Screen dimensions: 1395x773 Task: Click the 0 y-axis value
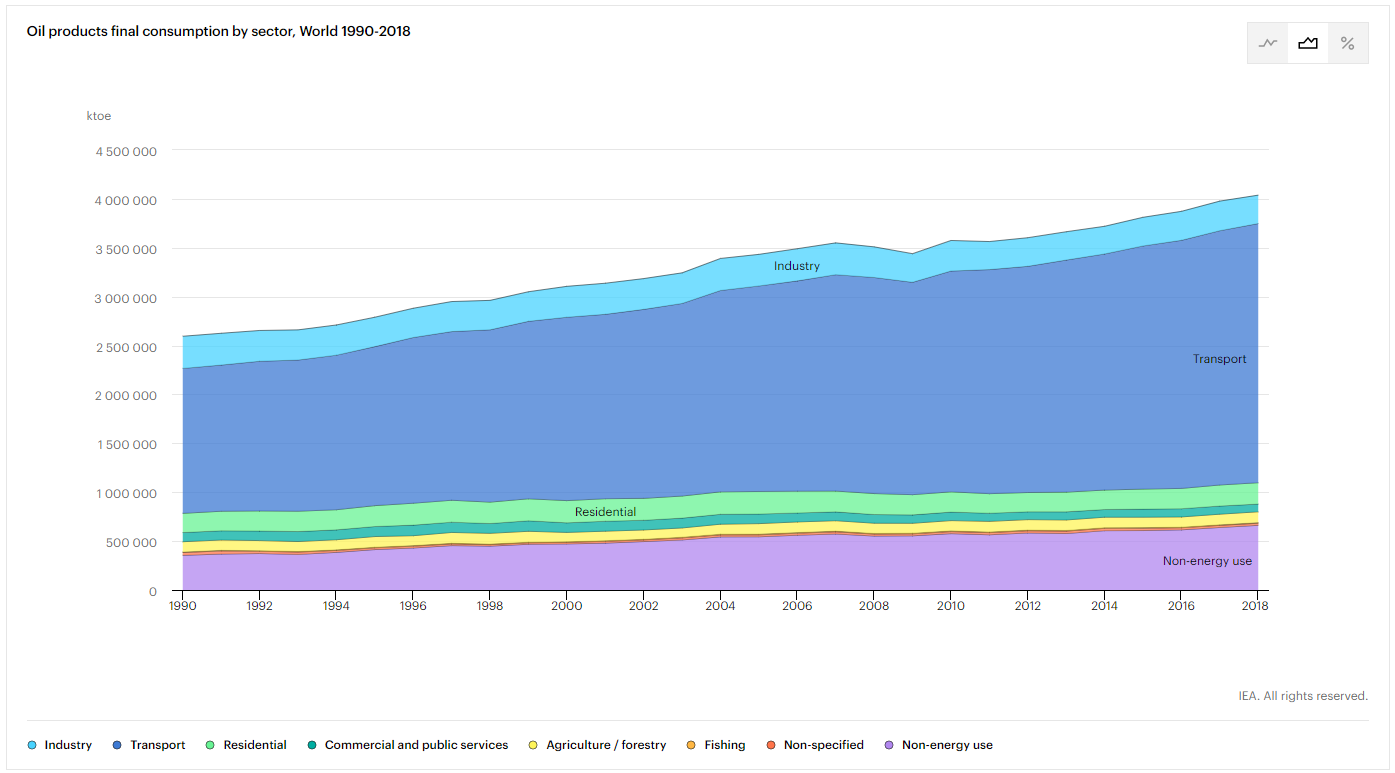(x=153, y=591)
